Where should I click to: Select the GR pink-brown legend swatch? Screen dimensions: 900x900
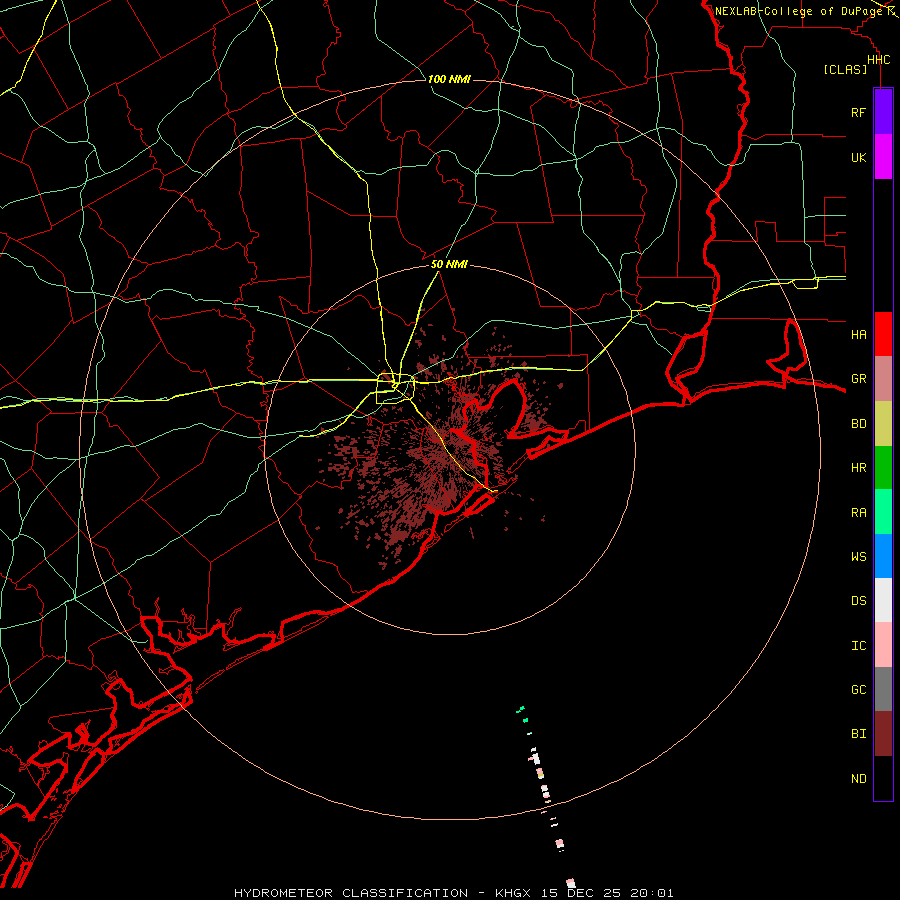[x=883, y=379]
